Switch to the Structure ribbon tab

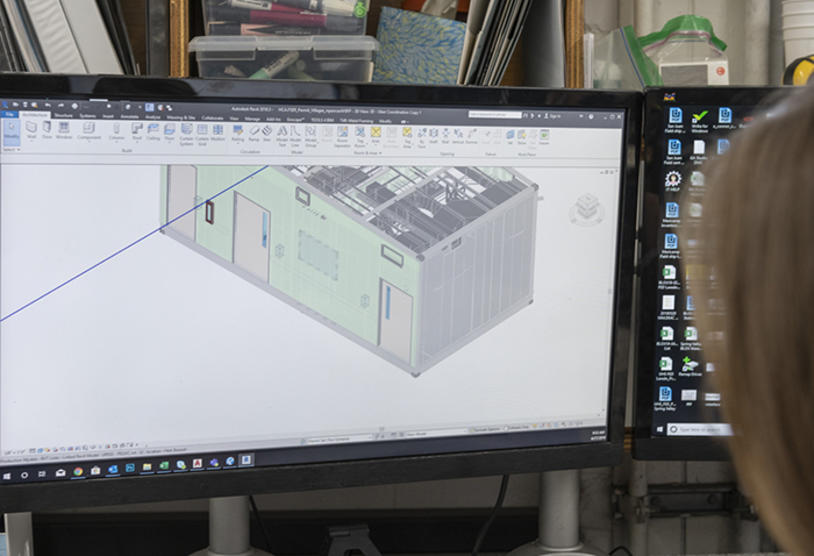pyautogui.click(x=63, y=116)
